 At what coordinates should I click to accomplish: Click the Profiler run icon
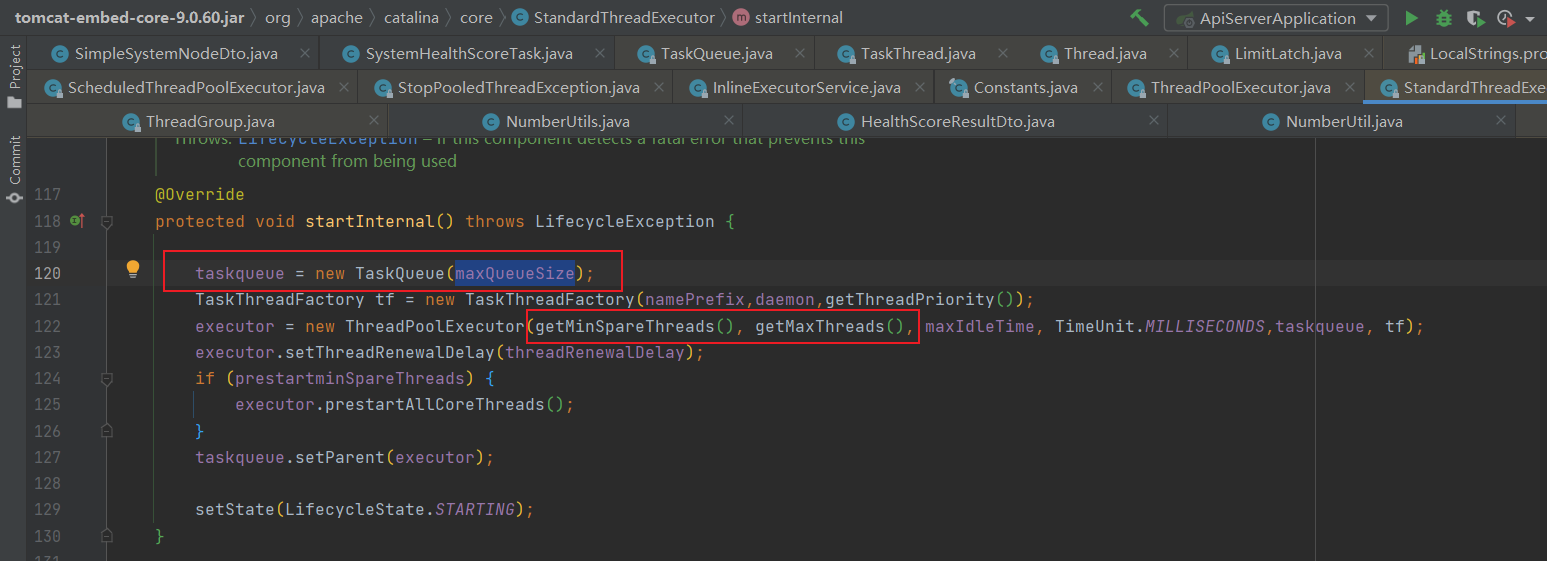[1505, 18]
